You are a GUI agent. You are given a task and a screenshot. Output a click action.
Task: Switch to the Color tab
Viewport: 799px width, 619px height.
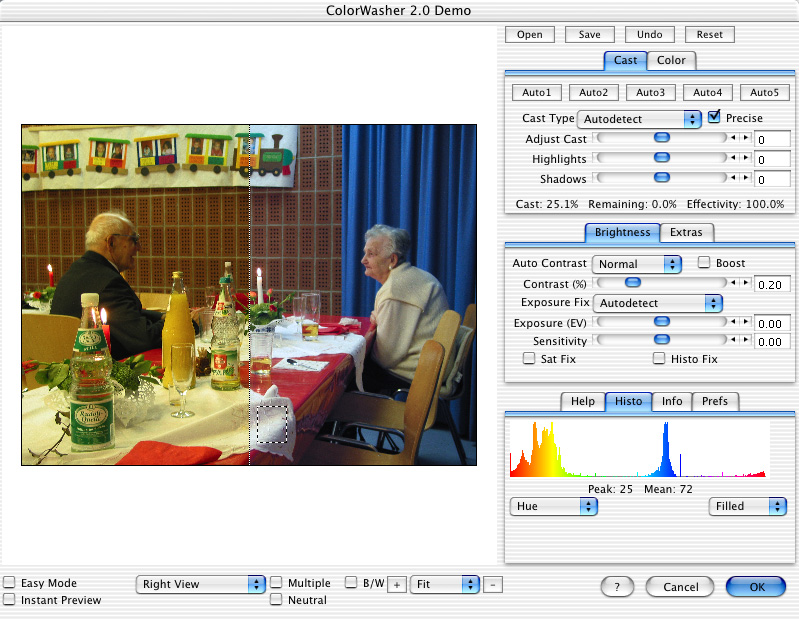point(671,60)
